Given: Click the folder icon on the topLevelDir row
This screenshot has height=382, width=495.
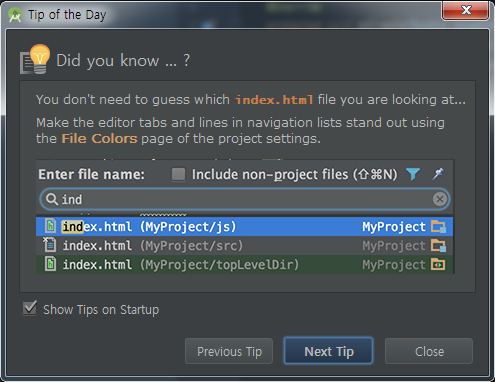Looking at the screenshot, I should [x=438, y=265].
